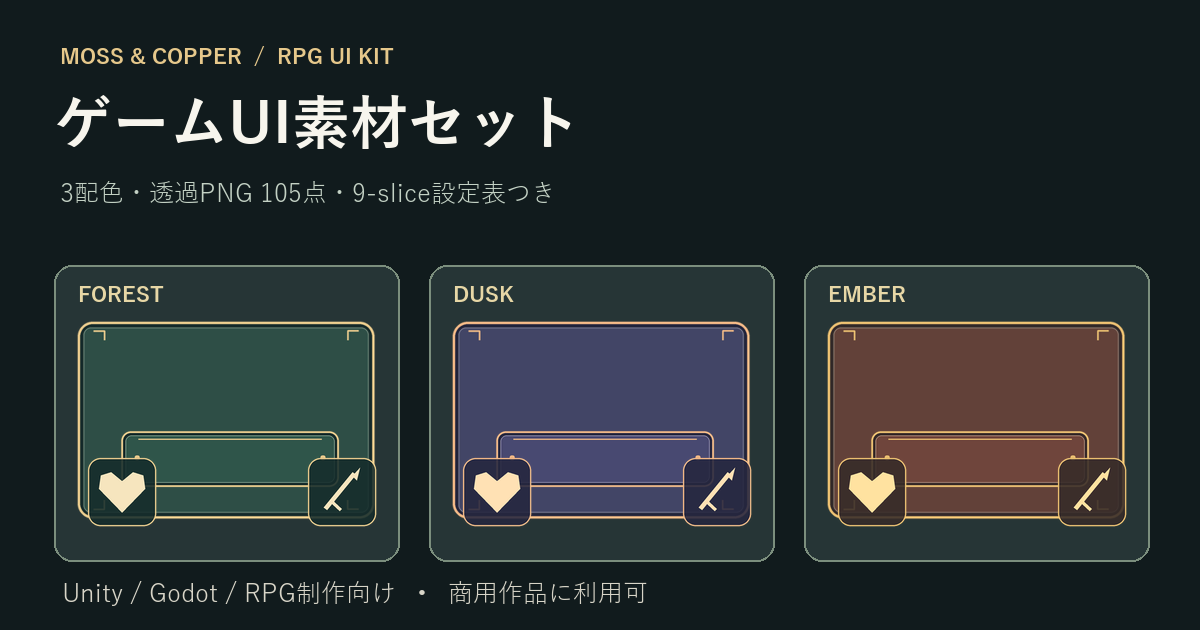The image size is (1200, 630).
Task: Click the small dialog box in FOREST panel
Action: (230, 460)
